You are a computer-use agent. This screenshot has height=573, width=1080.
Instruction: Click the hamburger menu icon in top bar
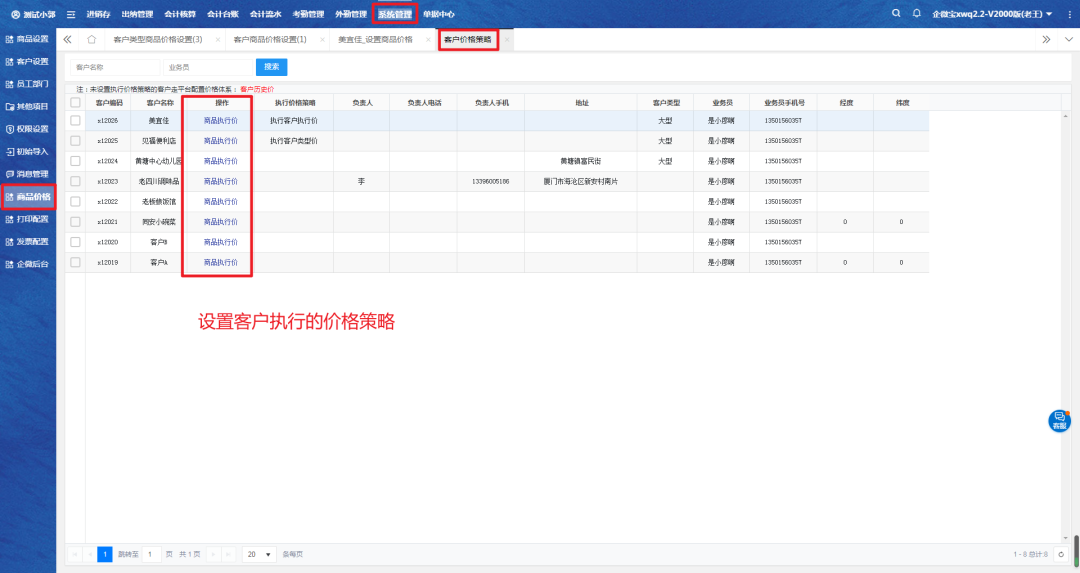pyautogui.click(x=71, y=14)
